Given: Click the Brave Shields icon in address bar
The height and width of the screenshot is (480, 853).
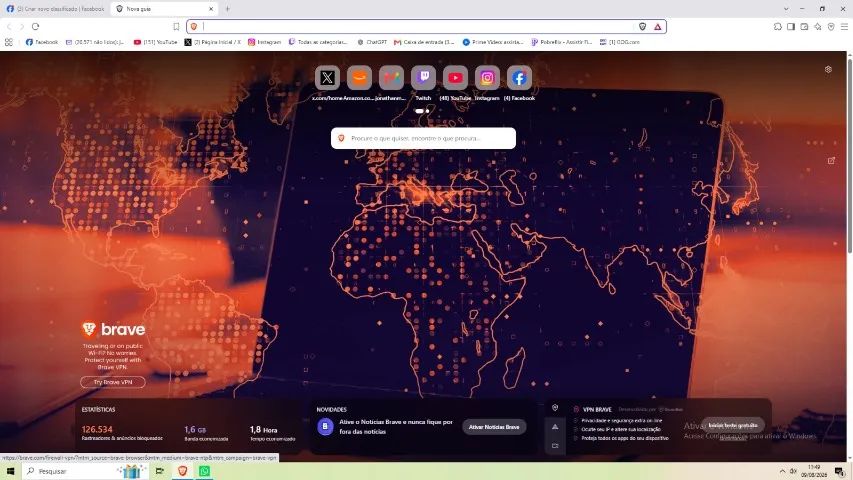Looking at the screenshot, I should (642, 26).
